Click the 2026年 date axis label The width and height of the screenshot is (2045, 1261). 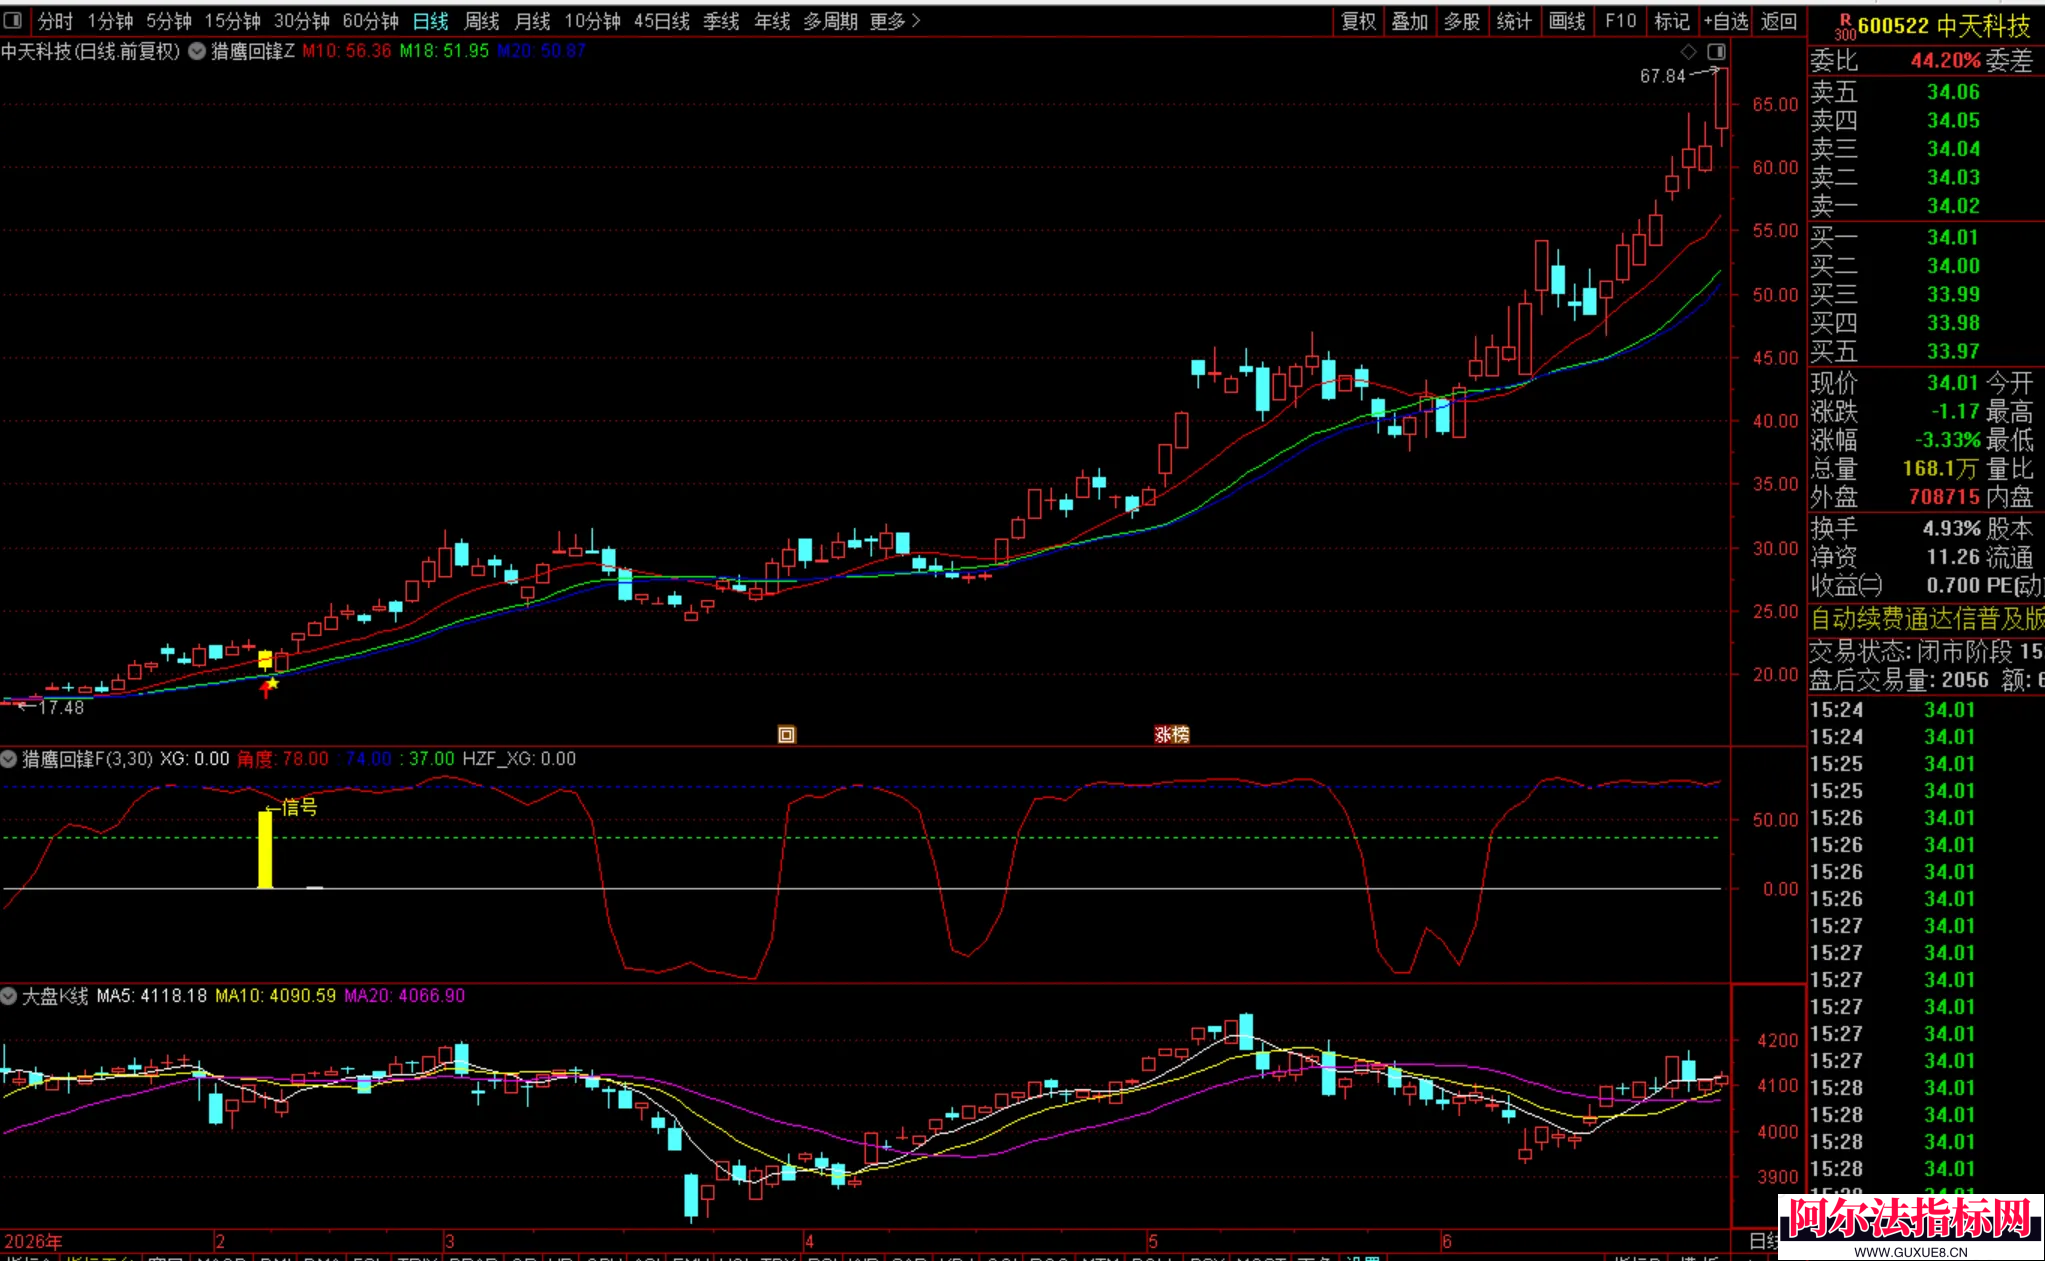pyautogui.click(x=33, y=1241)
